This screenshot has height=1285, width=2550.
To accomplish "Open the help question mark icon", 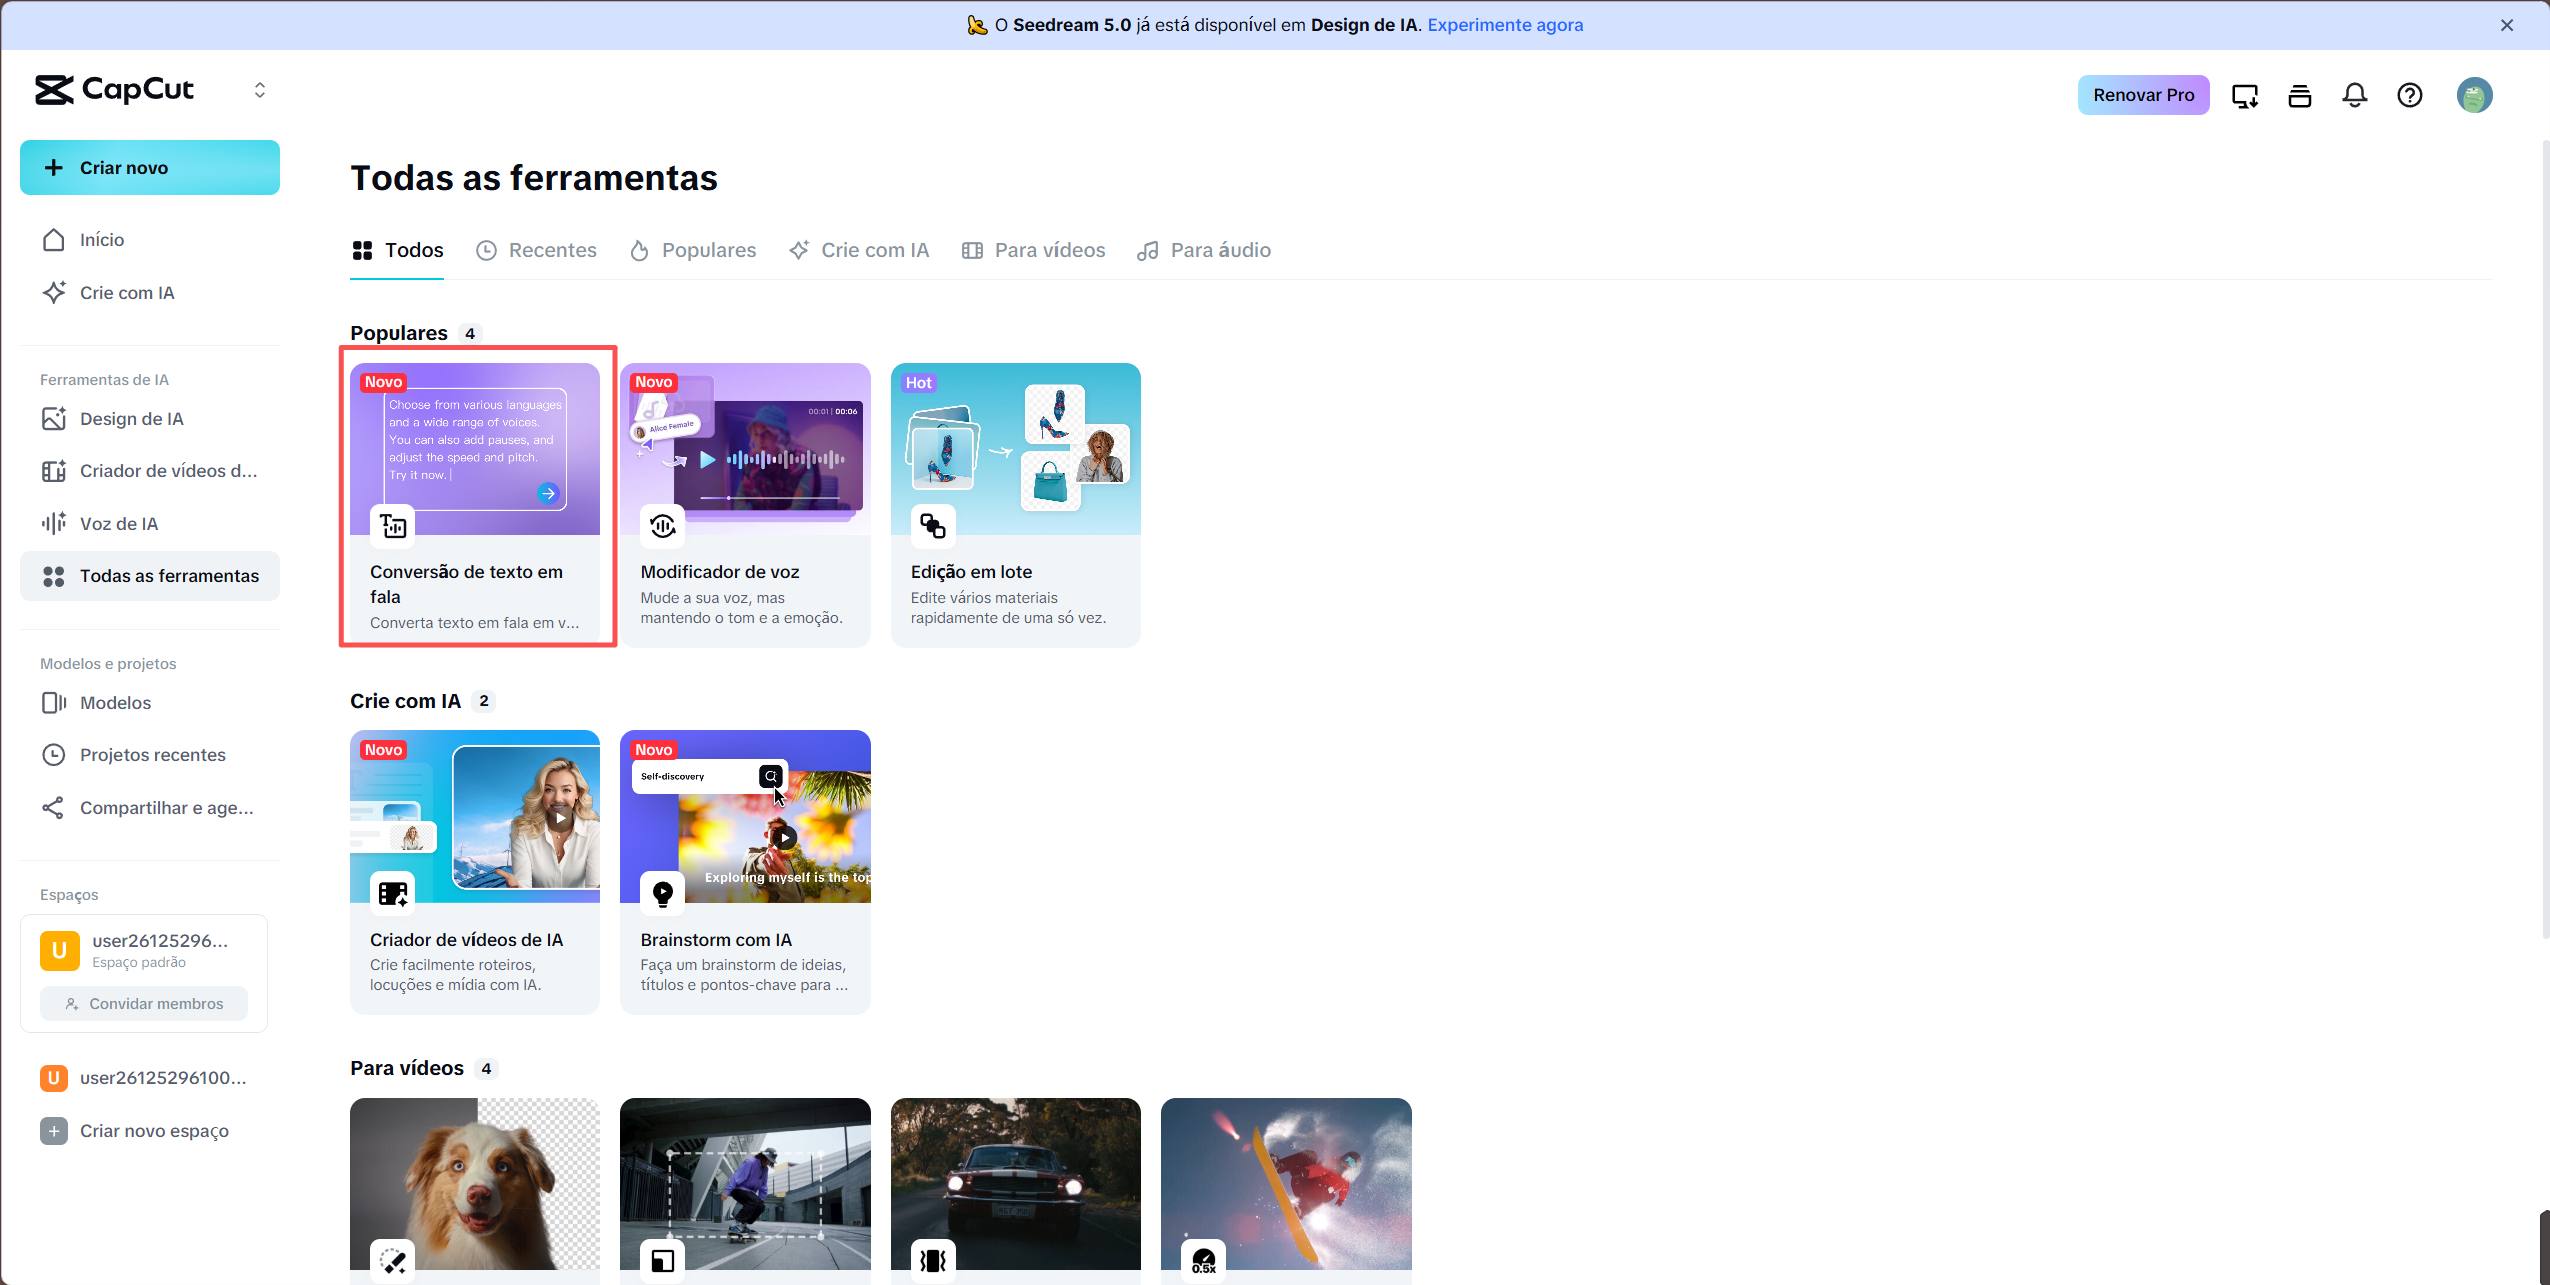I will click(x=2410, y=95).
